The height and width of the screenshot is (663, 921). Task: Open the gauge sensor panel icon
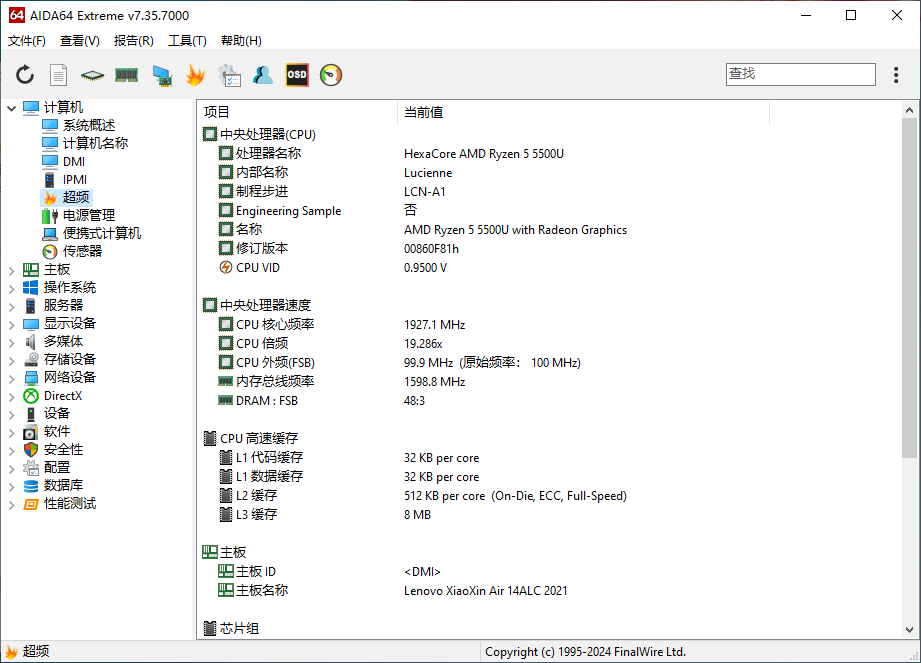coord(331,75)
